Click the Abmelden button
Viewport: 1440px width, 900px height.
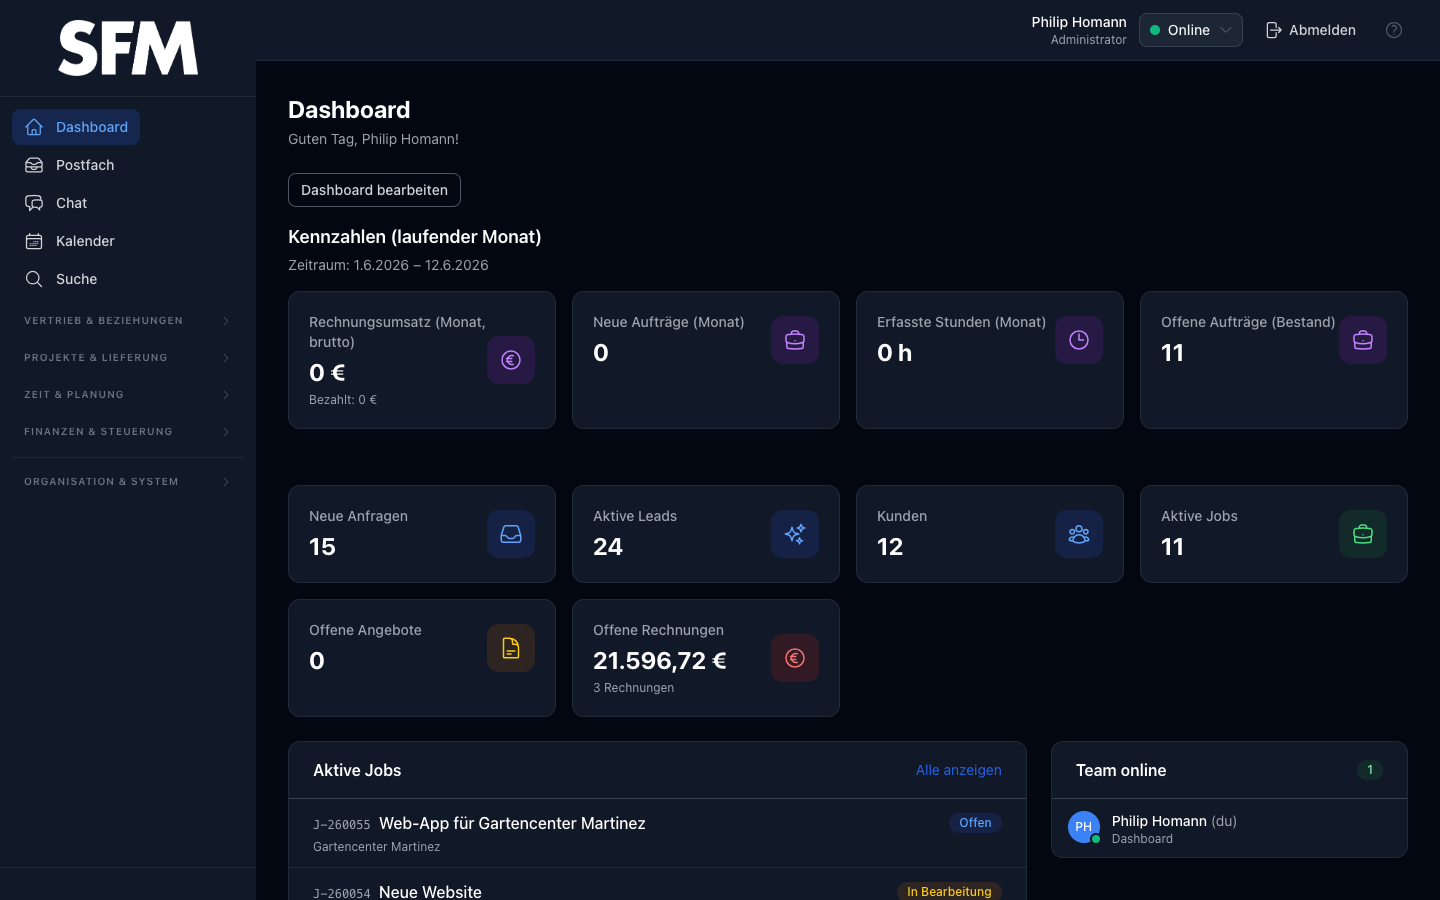1310,30
